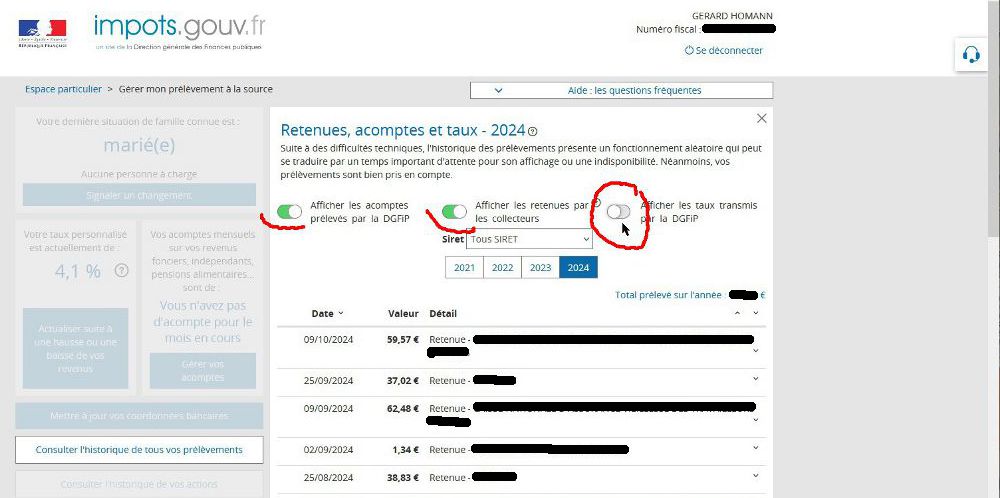
Task: Toggle Afficher les retenues par les collecteurs
Action: [x=455, y=212]
